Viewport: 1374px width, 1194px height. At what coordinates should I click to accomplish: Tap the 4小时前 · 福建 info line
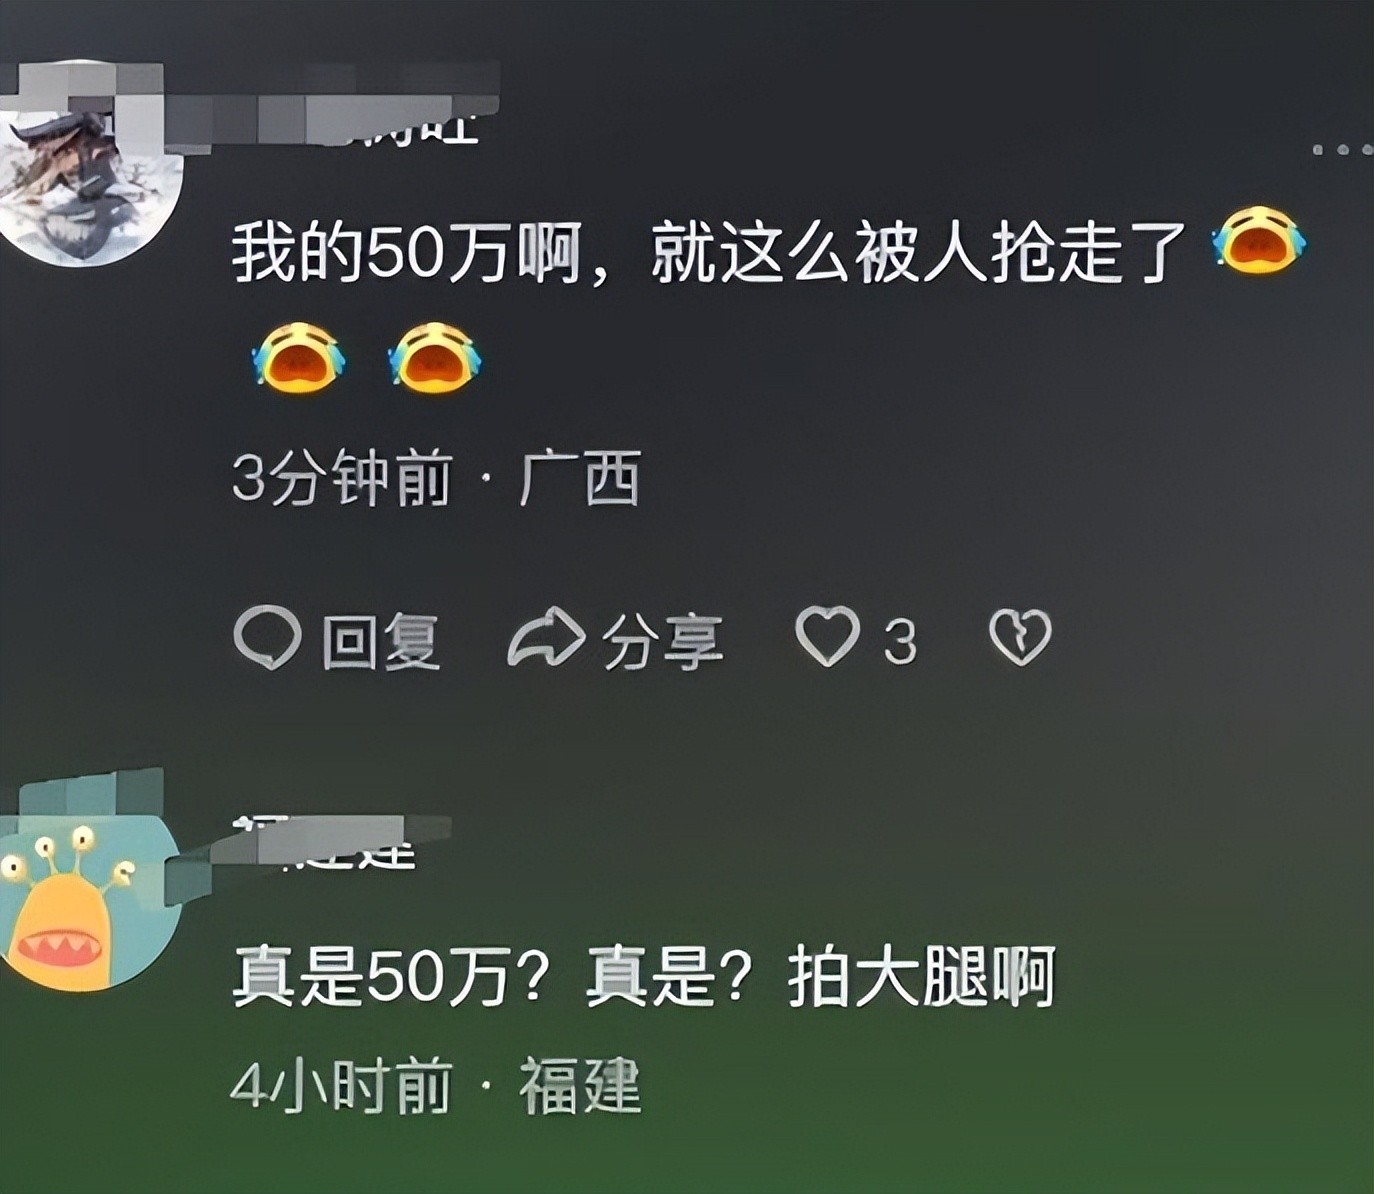[436, 1086]
